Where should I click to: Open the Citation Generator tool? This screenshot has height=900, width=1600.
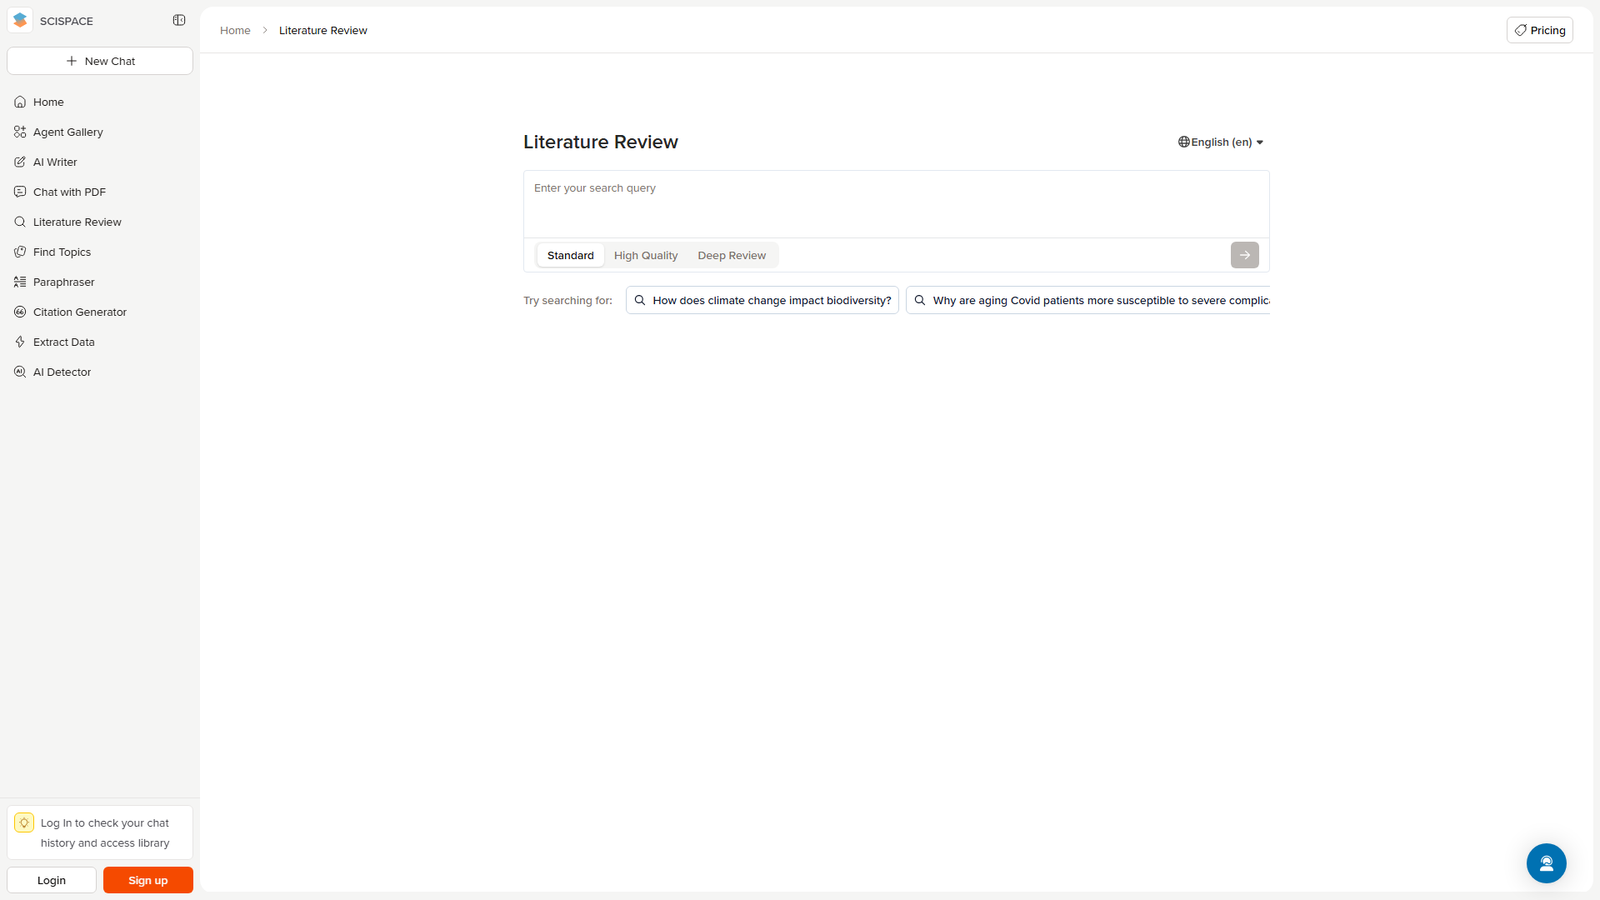pos(79,312)
